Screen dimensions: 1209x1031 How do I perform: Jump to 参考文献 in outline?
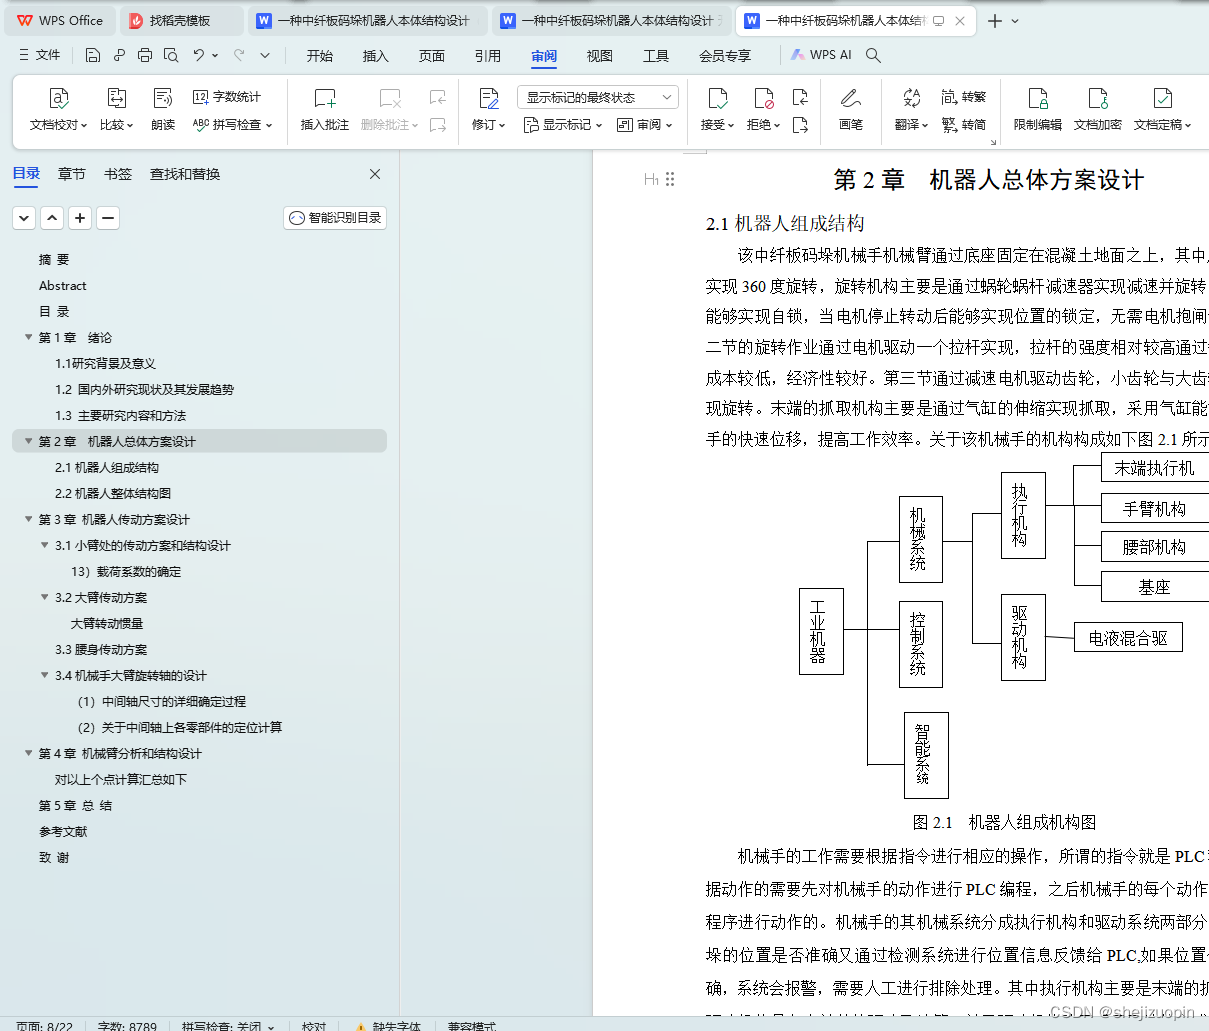[63, 831]
